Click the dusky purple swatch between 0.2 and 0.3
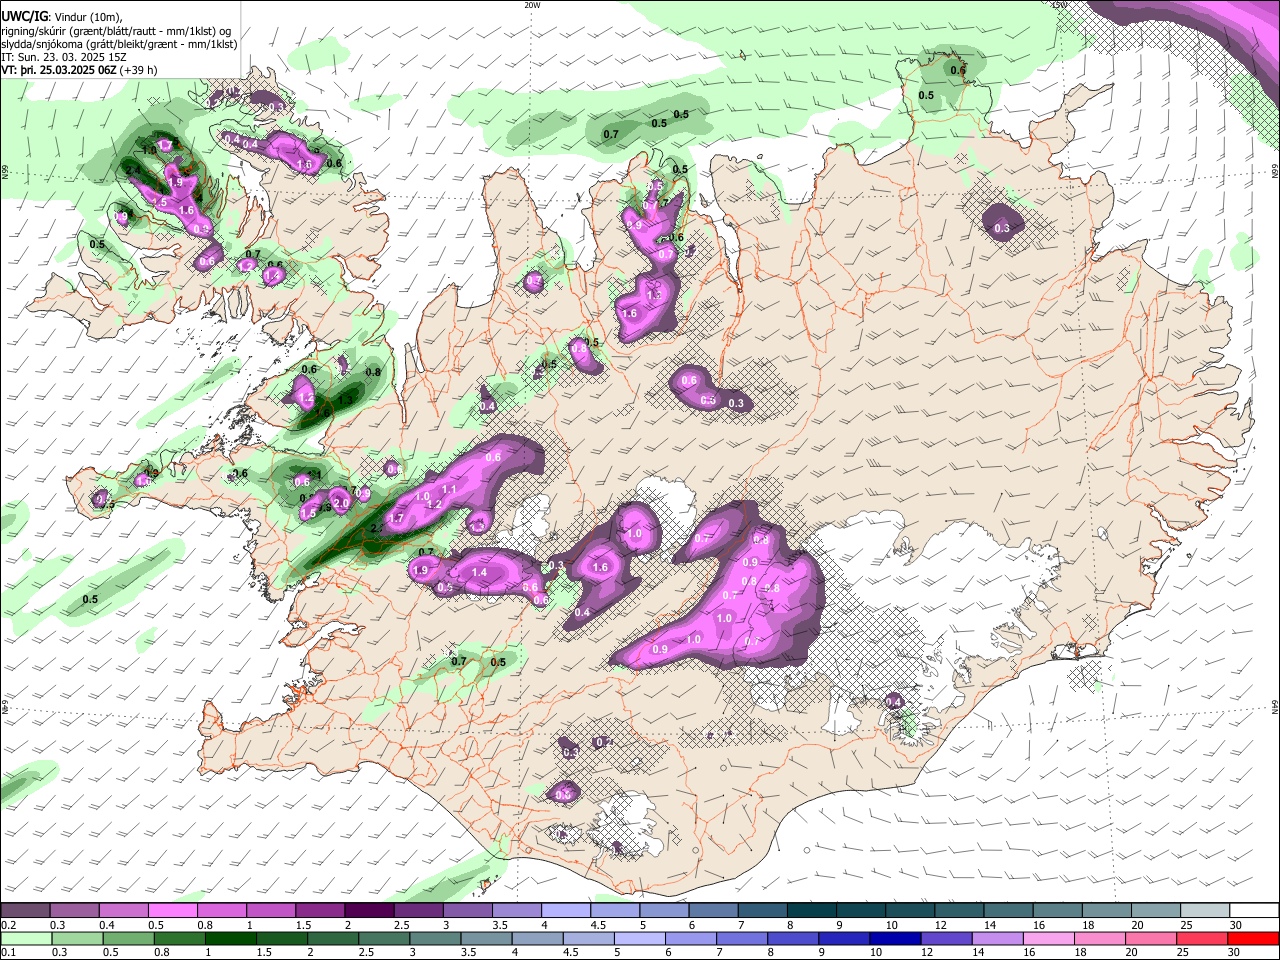 tap(25, 911)
